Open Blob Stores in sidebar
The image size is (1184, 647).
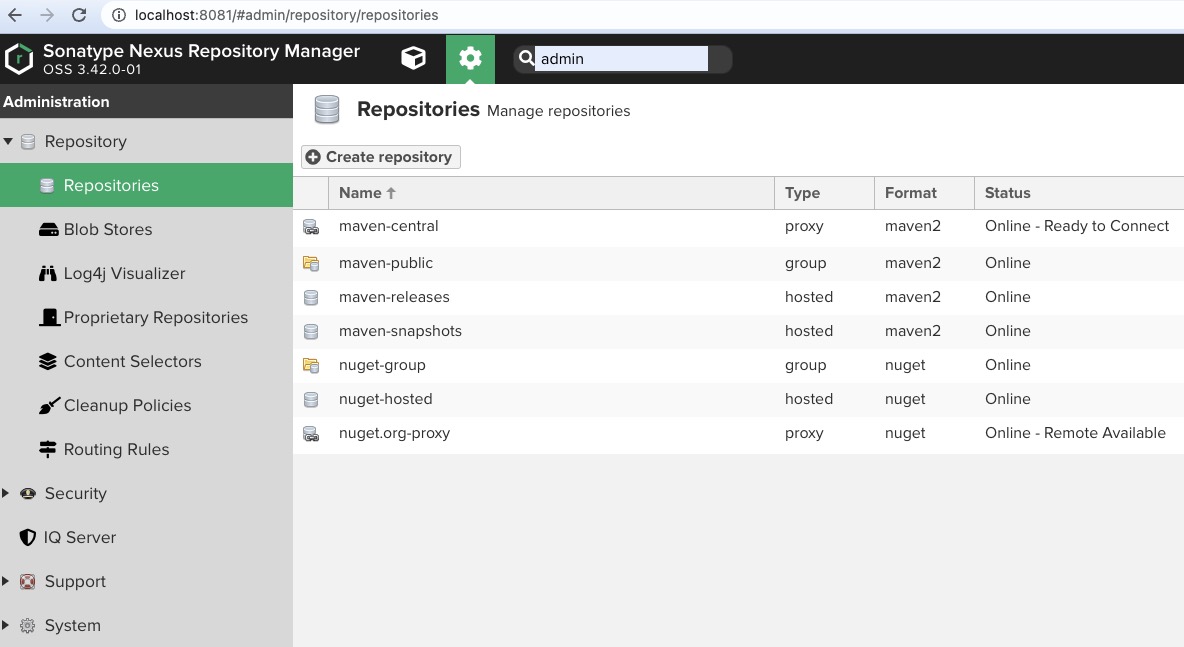tap(107, 229)
